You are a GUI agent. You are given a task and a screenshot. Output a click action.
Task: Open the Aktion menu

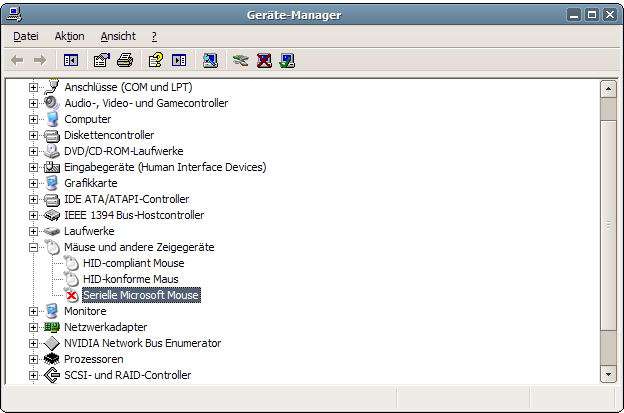(70, 36)
